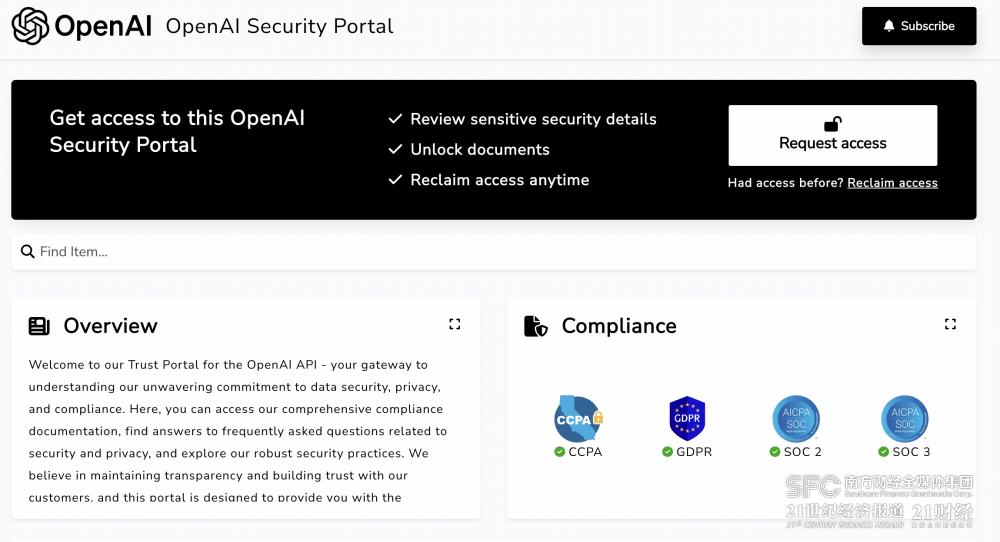Expand the Compliance panel
Image resolution: width=1000 pixels, height=542 pixels.
click(950, 324)
